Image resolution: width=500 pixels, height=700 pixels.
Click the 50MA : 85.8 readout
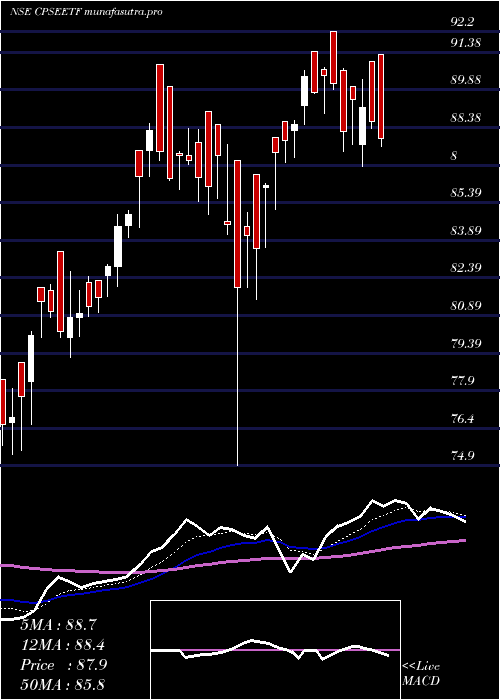(62, 684)
